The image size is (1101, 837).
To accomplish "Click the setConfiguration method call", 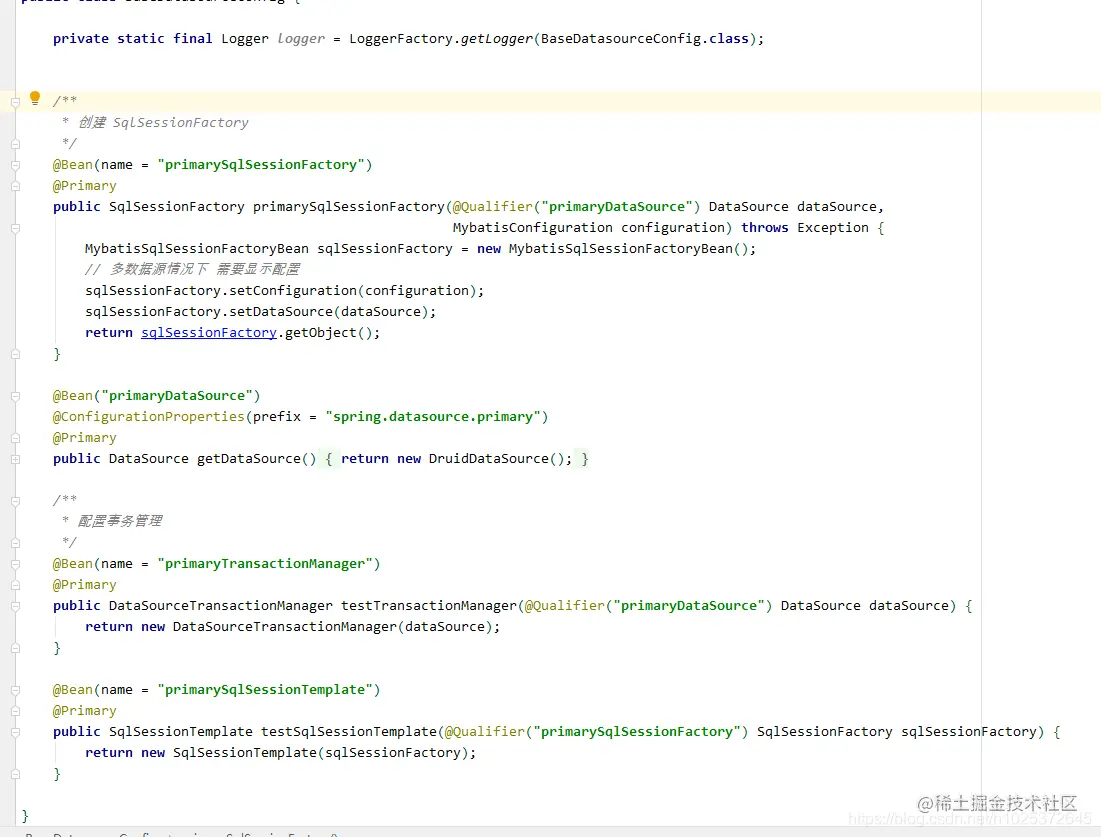I will 293,291.
